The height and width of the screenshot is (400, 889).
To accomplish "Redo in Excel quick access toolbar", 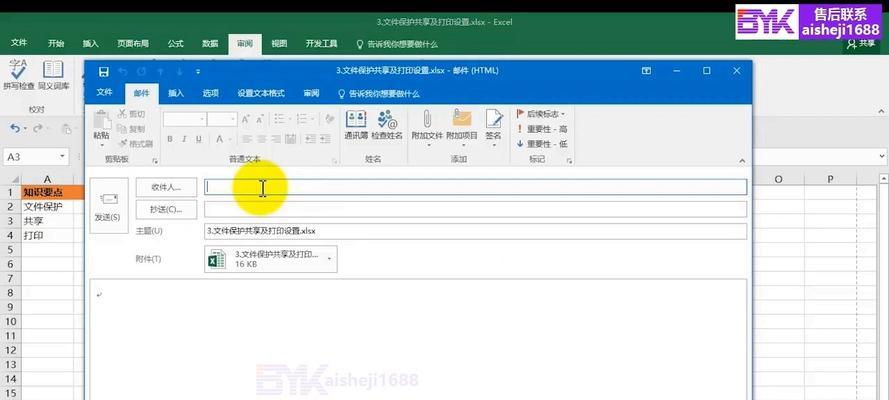I will [x=37, y=129].
